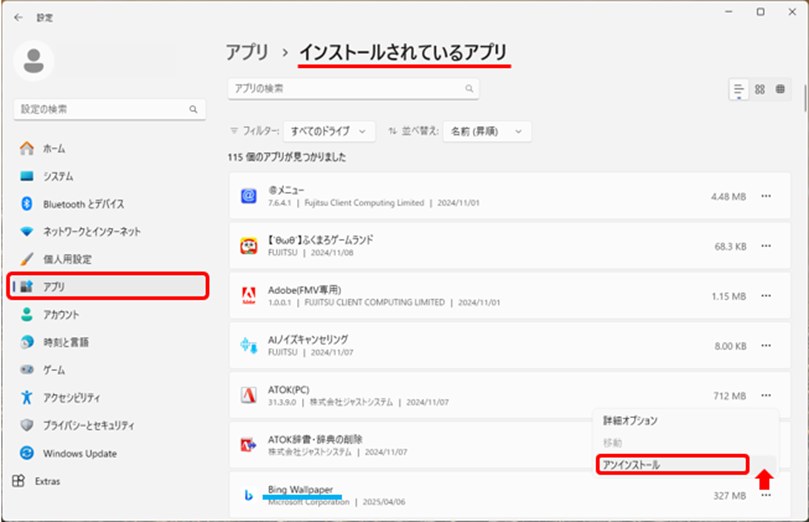Open システム settings

click(108, 176)
